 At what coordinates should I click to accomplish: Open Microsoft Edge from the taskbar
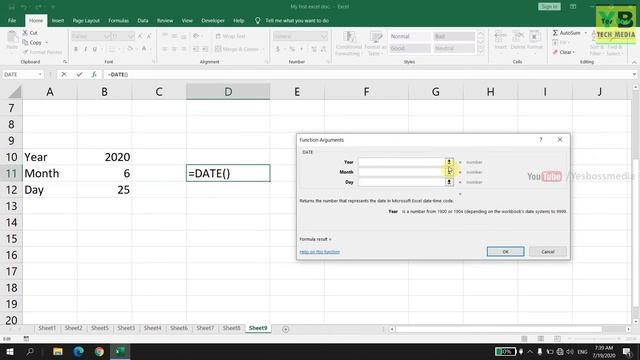(78, 351)
